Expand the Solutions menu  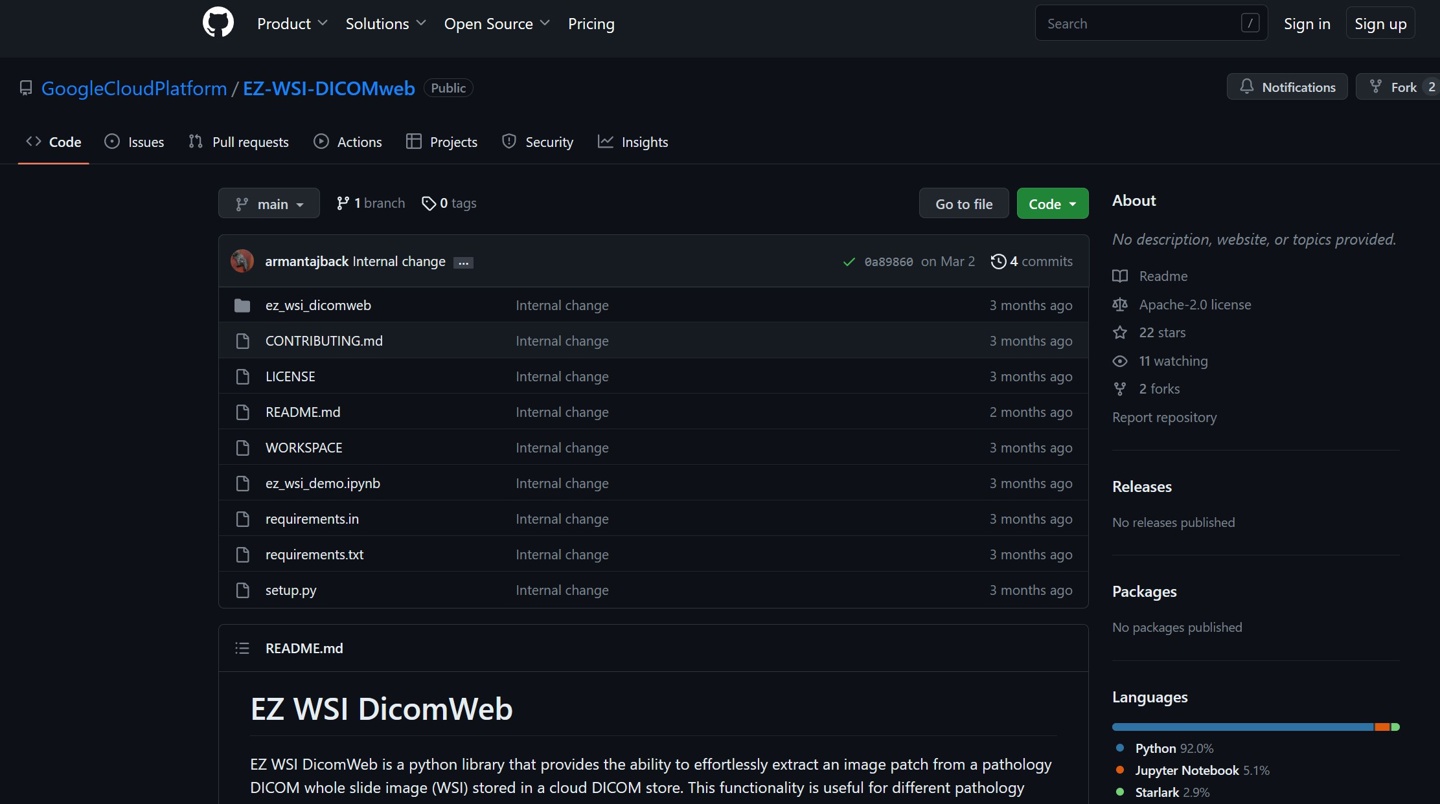tap(386, 23)
